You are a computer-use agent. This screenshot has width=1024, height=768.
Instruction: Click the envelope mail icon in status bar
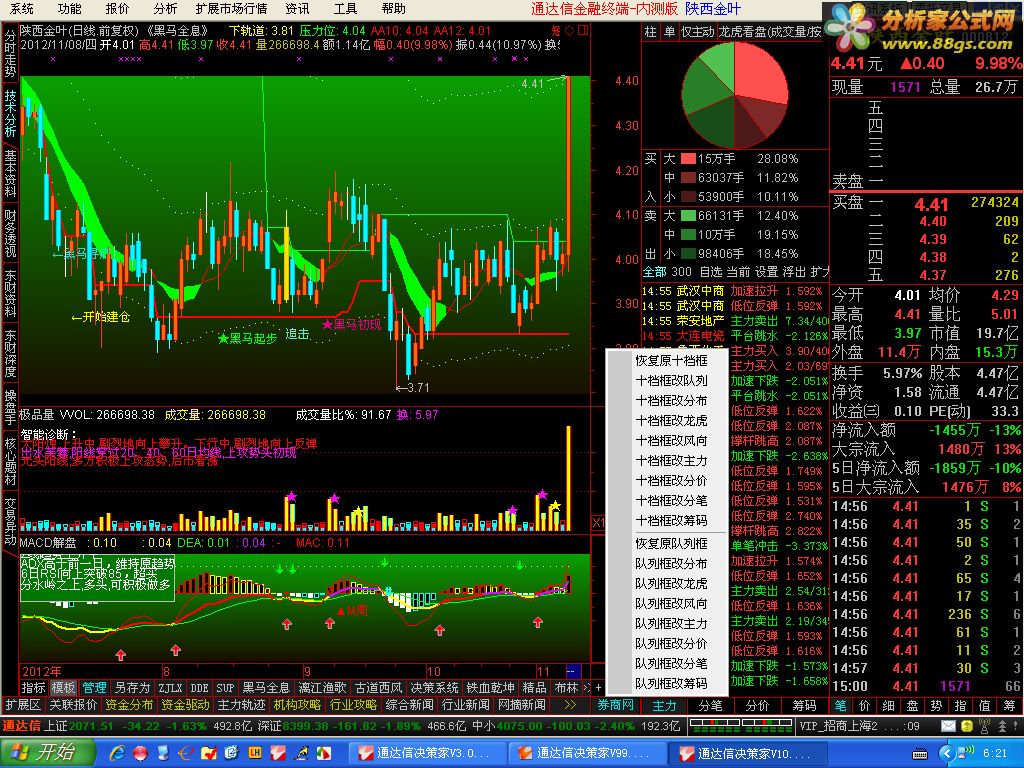coord(948,726)
